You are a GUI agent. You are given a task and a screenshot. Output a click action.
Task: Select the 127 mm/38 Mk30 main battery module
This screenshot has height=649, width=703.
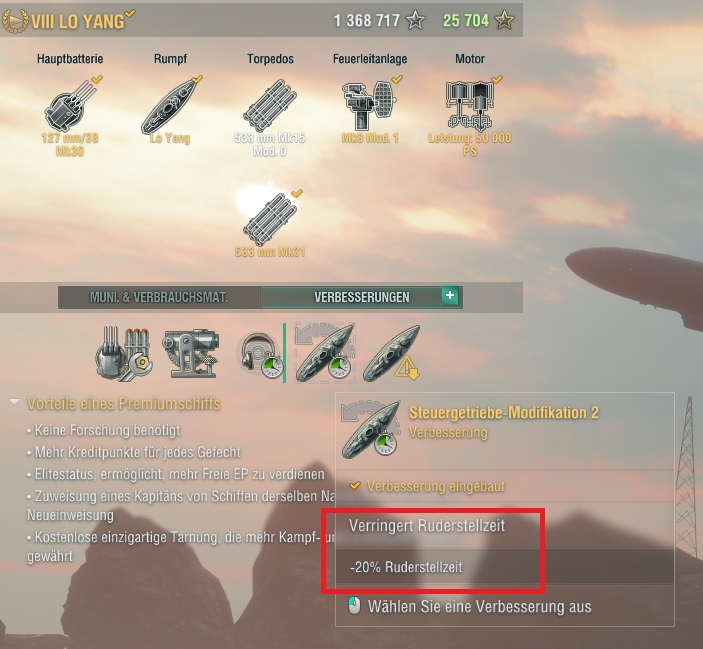click(x=70, y=106)
